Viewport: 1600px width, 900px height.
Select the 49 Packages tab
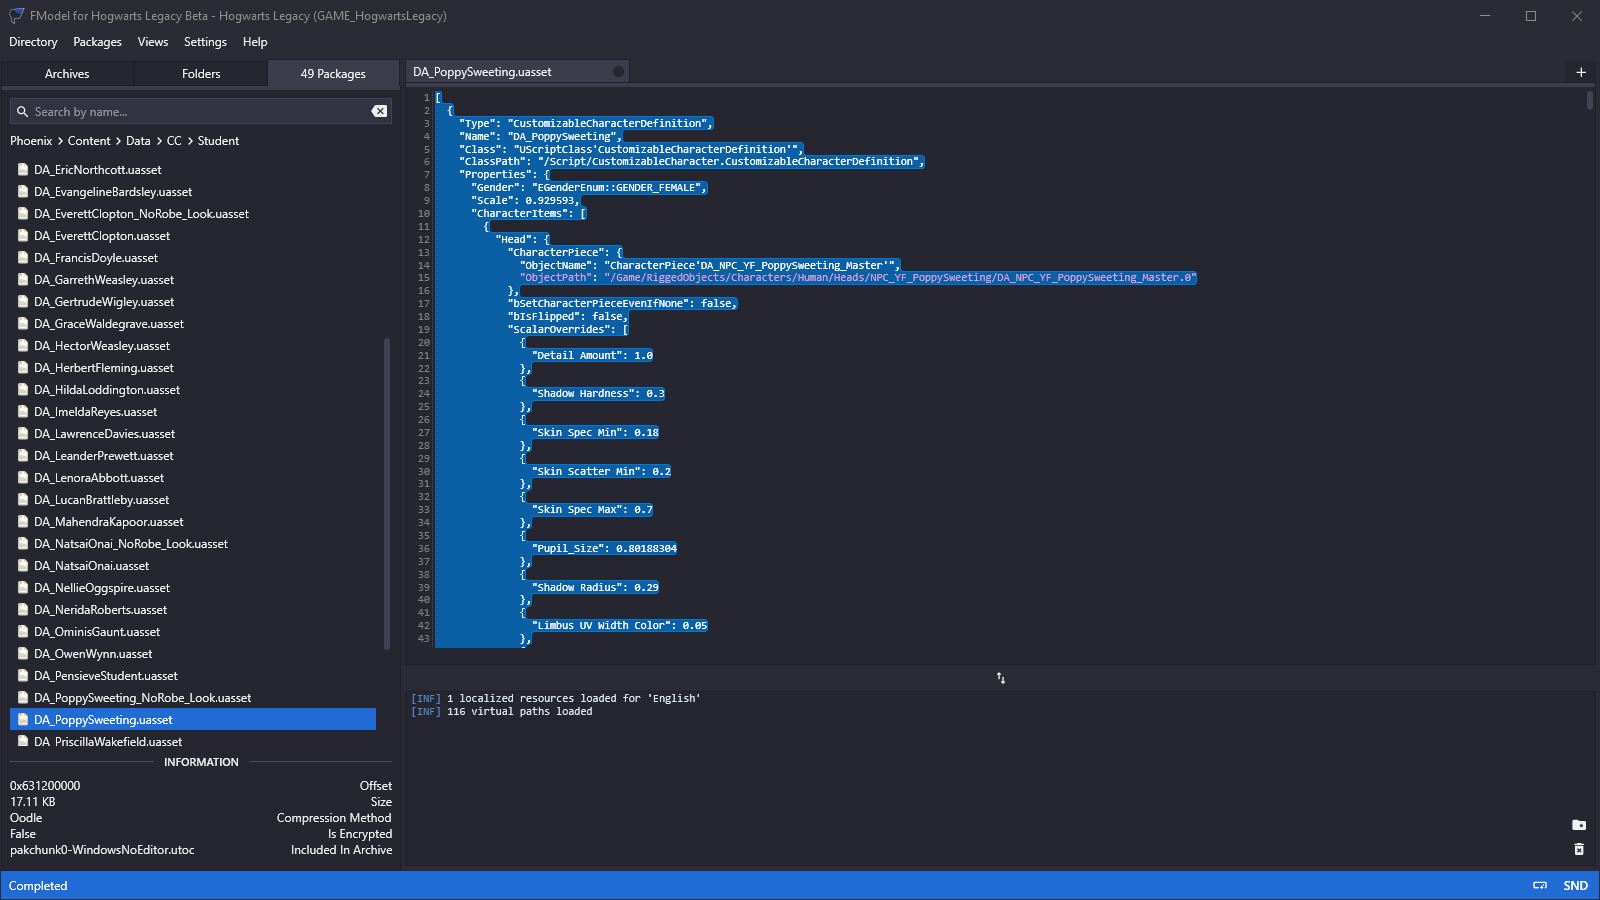(333, 74)
